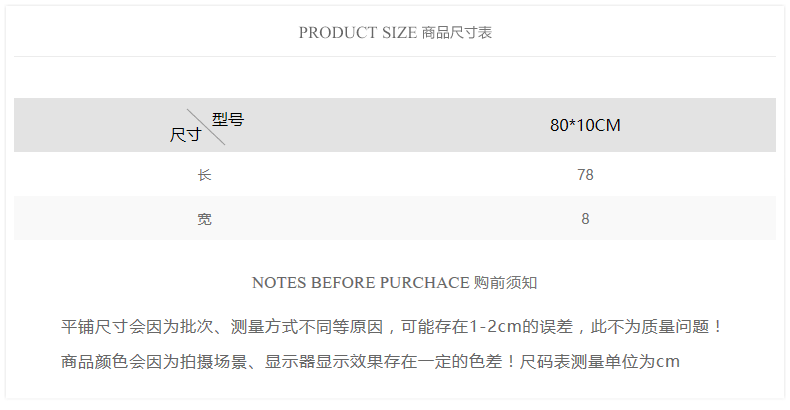Select the width value 8
Screen dimensions: 790x410
[585, 219]
